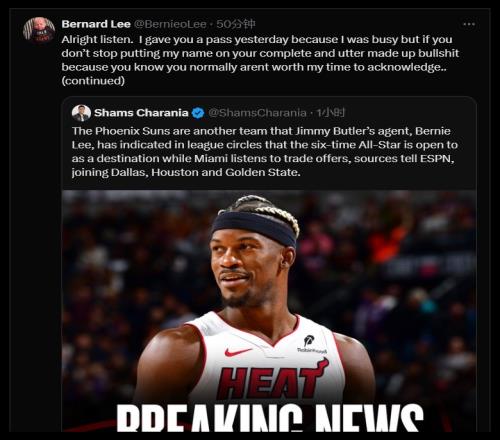Click the blue verified badge
This screenshot has height=440, width=500.
click(x=198, y=113)
